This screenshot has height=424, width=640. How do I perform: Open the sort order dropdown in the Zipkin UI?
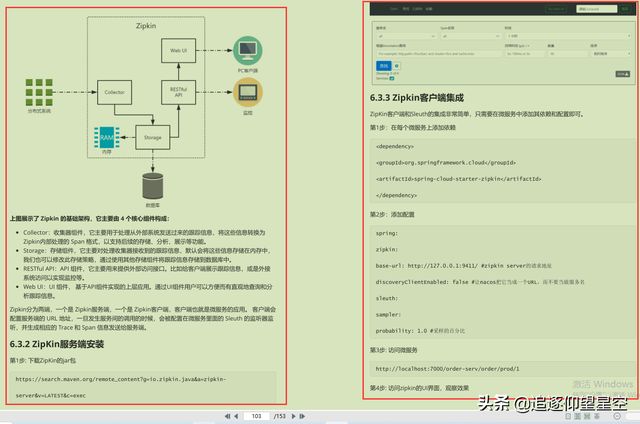[x=611, y=54]
